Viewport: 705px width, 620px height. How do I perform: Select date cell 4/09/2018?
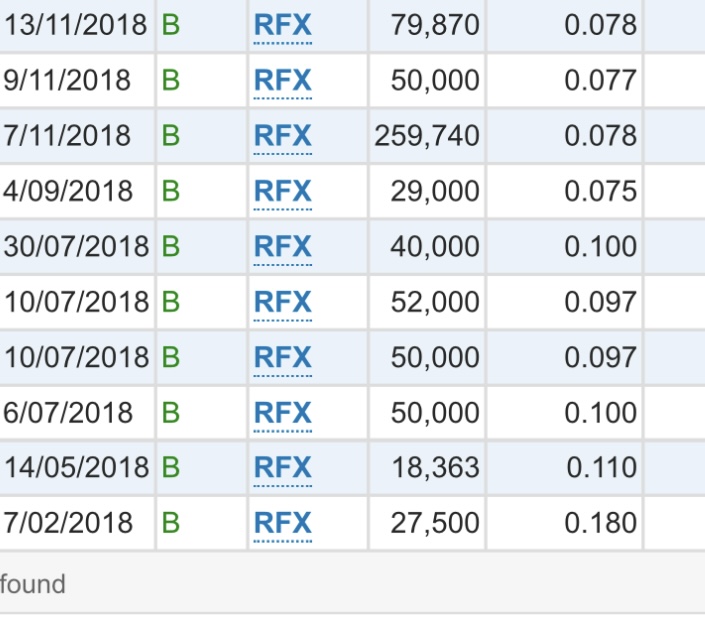68,192
